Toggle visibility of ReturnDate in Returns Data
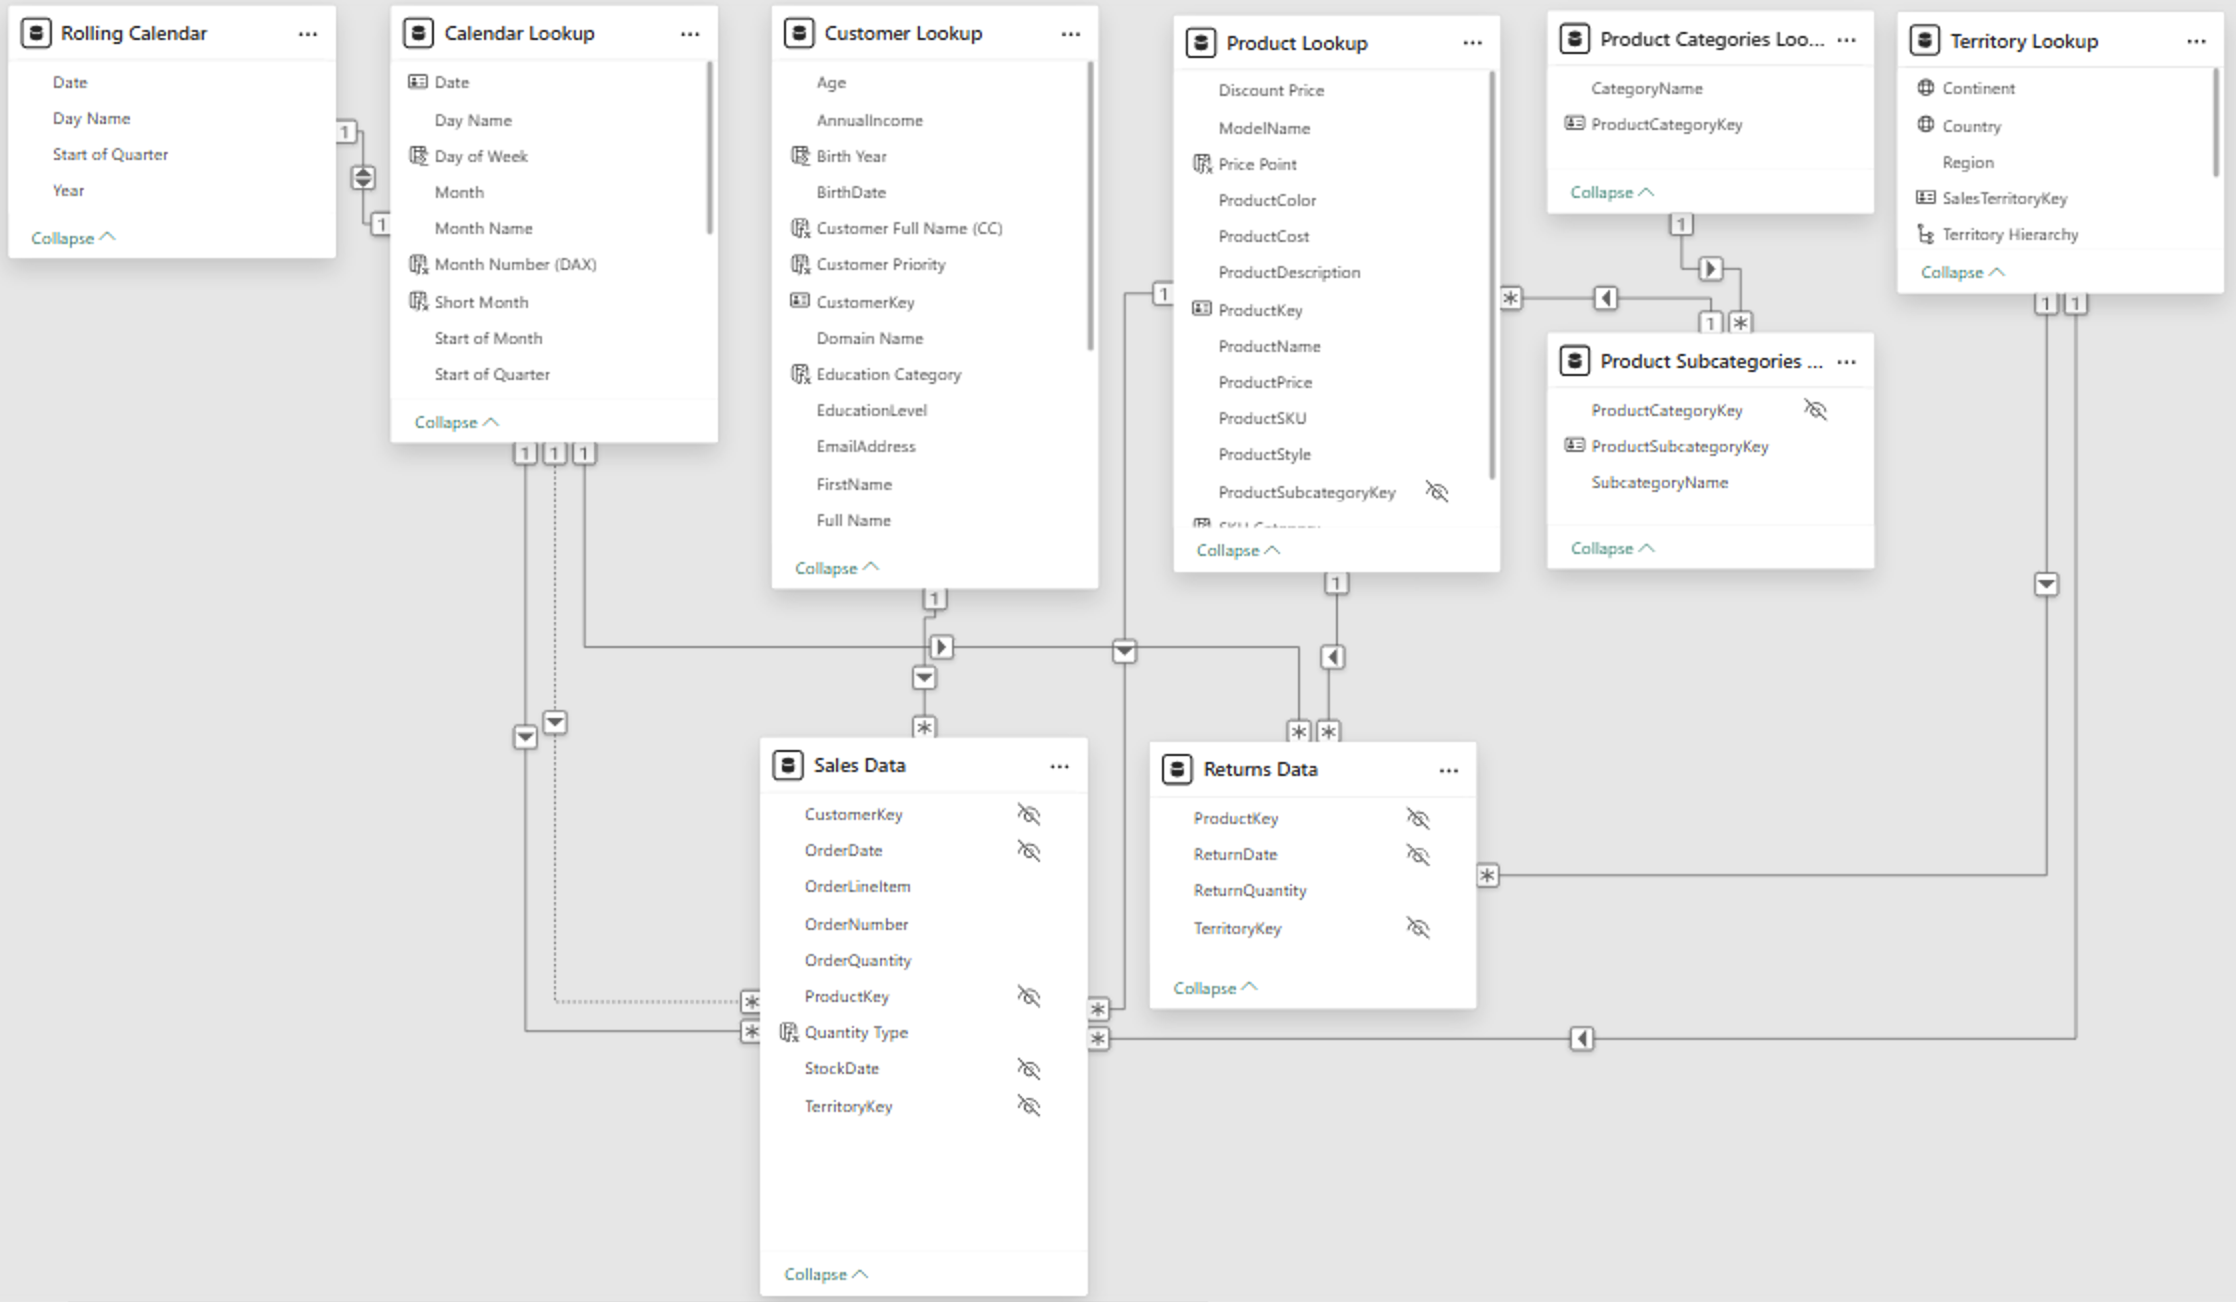Viewport: 2236px width, 1302px height. 1417,855
